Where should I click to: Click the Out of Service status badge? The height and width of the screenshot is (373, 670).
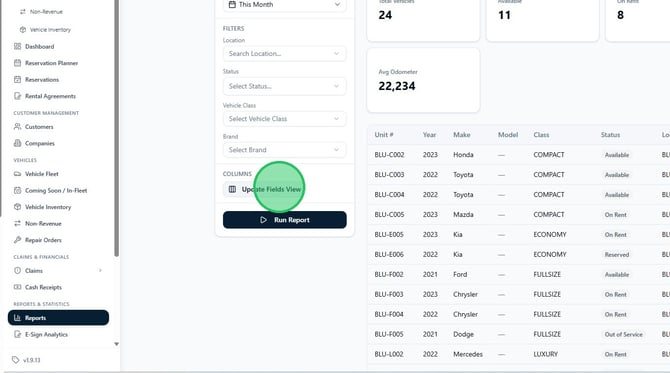(x=623, y=335)
